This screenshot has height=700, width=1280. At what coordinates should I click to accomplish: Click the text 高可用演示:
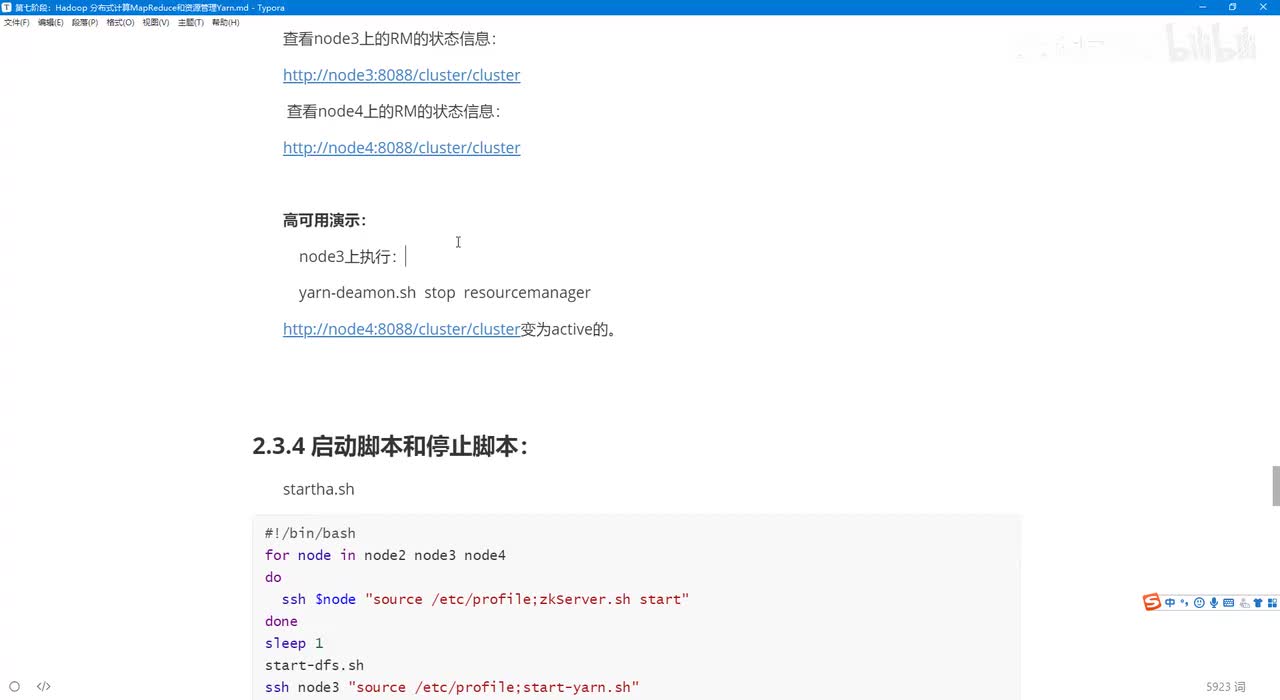[324, 220]
